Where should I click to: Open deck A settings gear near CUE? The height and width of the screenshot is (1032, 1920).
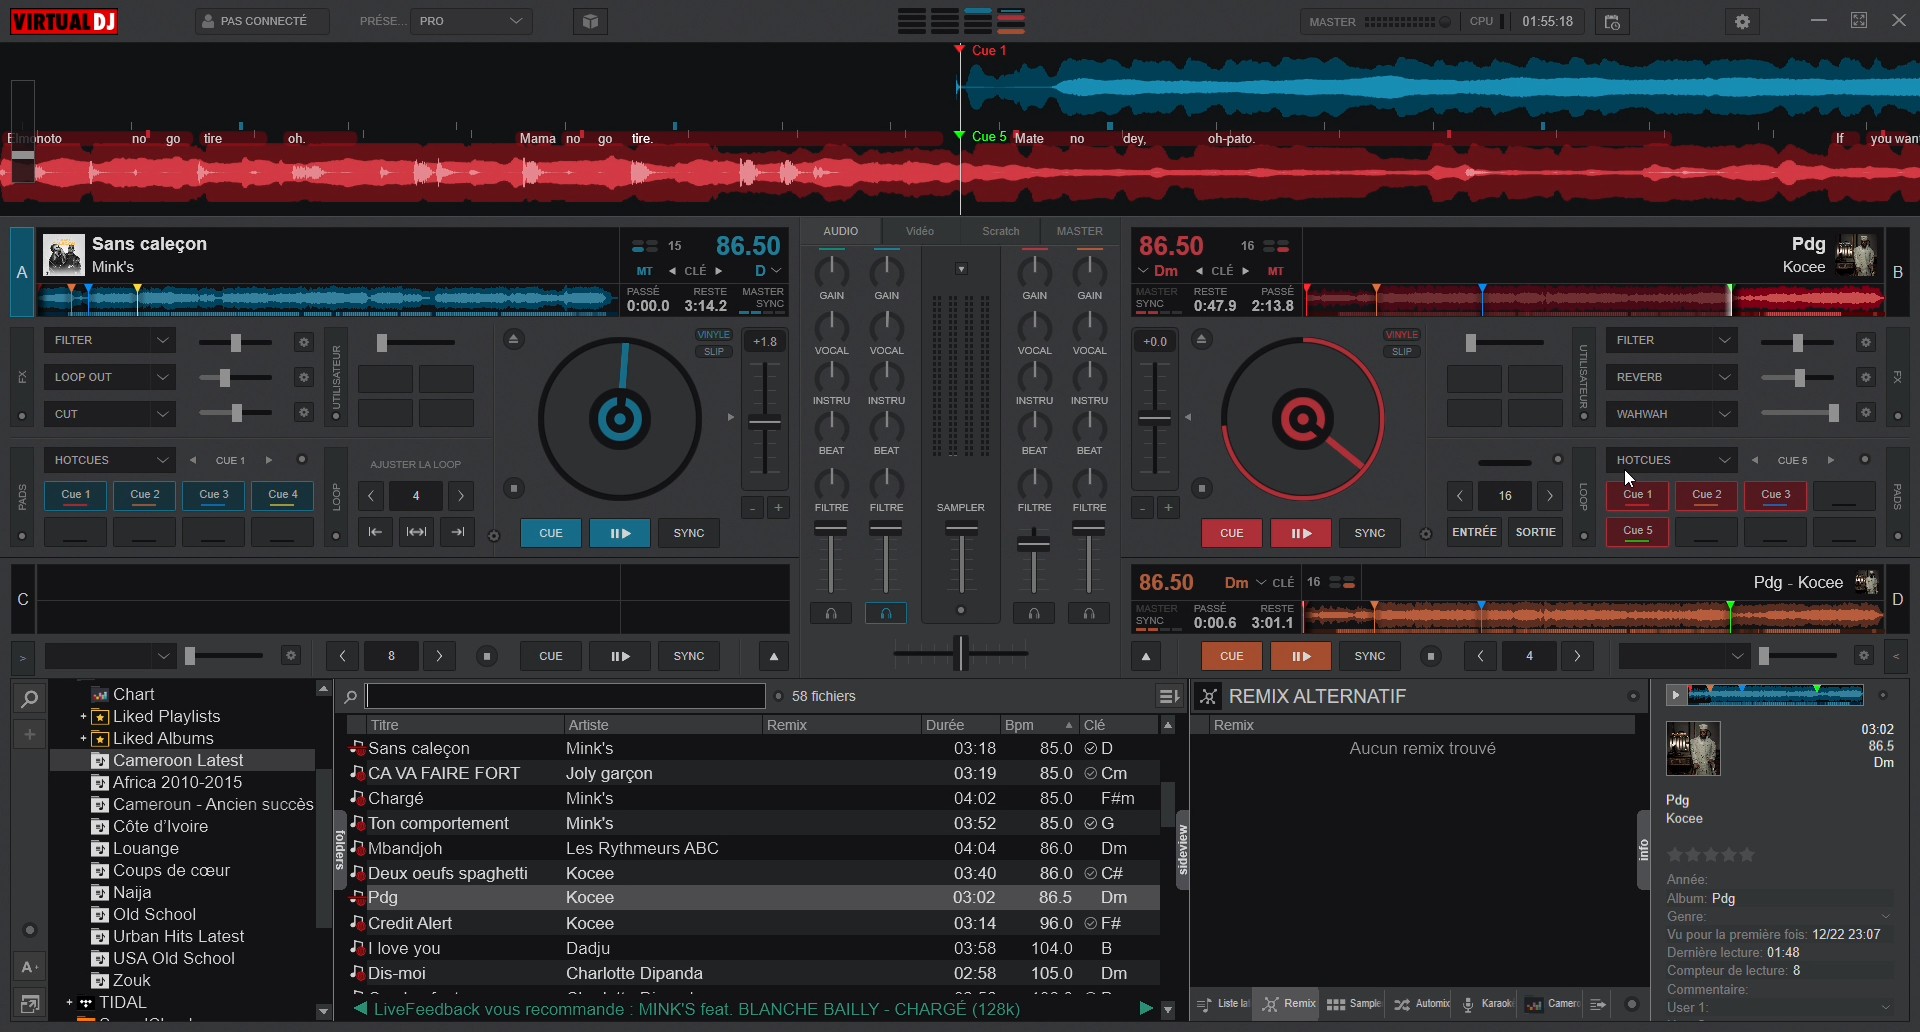click(x=494, y=536)
